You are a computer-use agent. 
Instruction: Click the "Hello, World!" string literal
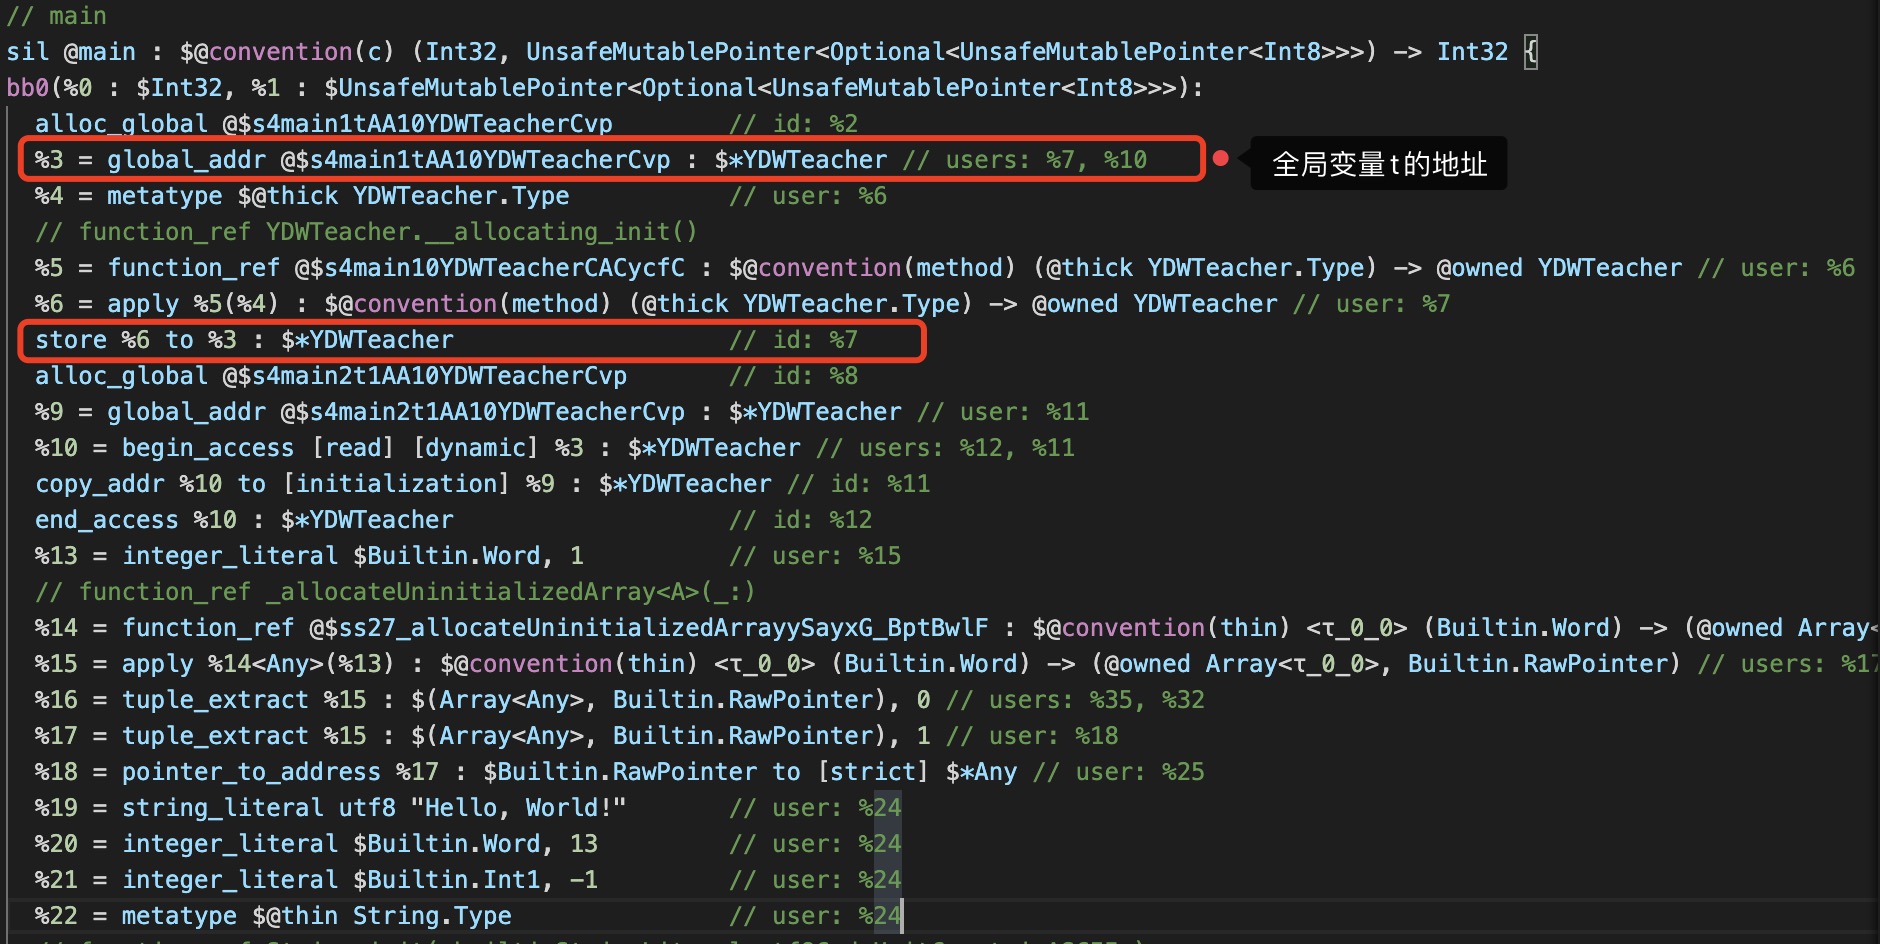[x=518, y=808]
